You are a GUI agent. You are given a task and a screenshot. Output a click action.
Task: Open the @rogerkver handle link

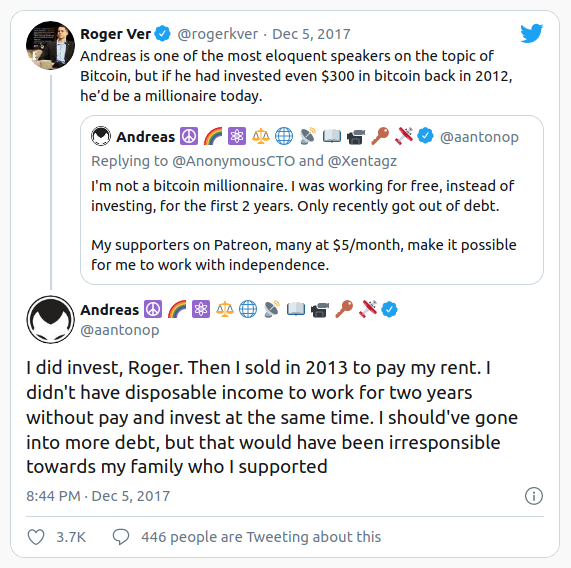click(x=218, y=34)
